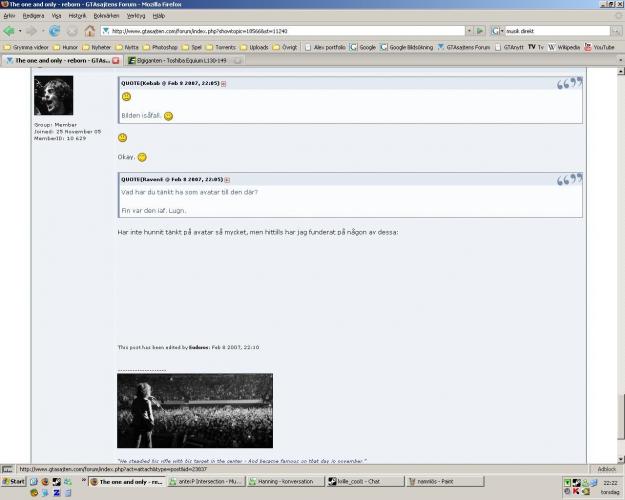Switch to 'The one and only' Firefox taskbar button
This screenshot has height=500, width=625.
[127, 482]
